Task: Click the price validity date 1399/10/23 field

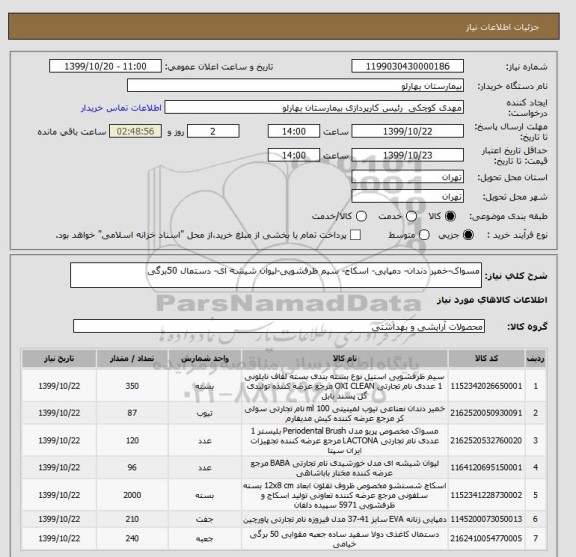Action: 407,155
